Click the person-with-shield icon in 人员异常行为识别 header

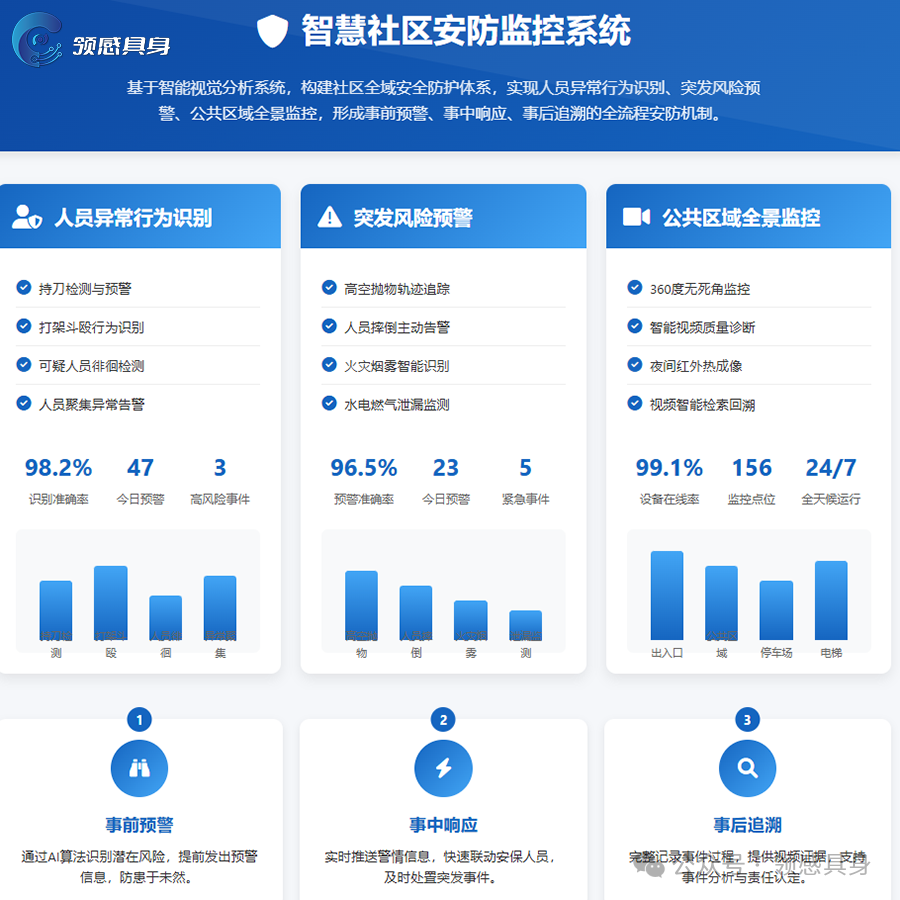pos(27,217)
